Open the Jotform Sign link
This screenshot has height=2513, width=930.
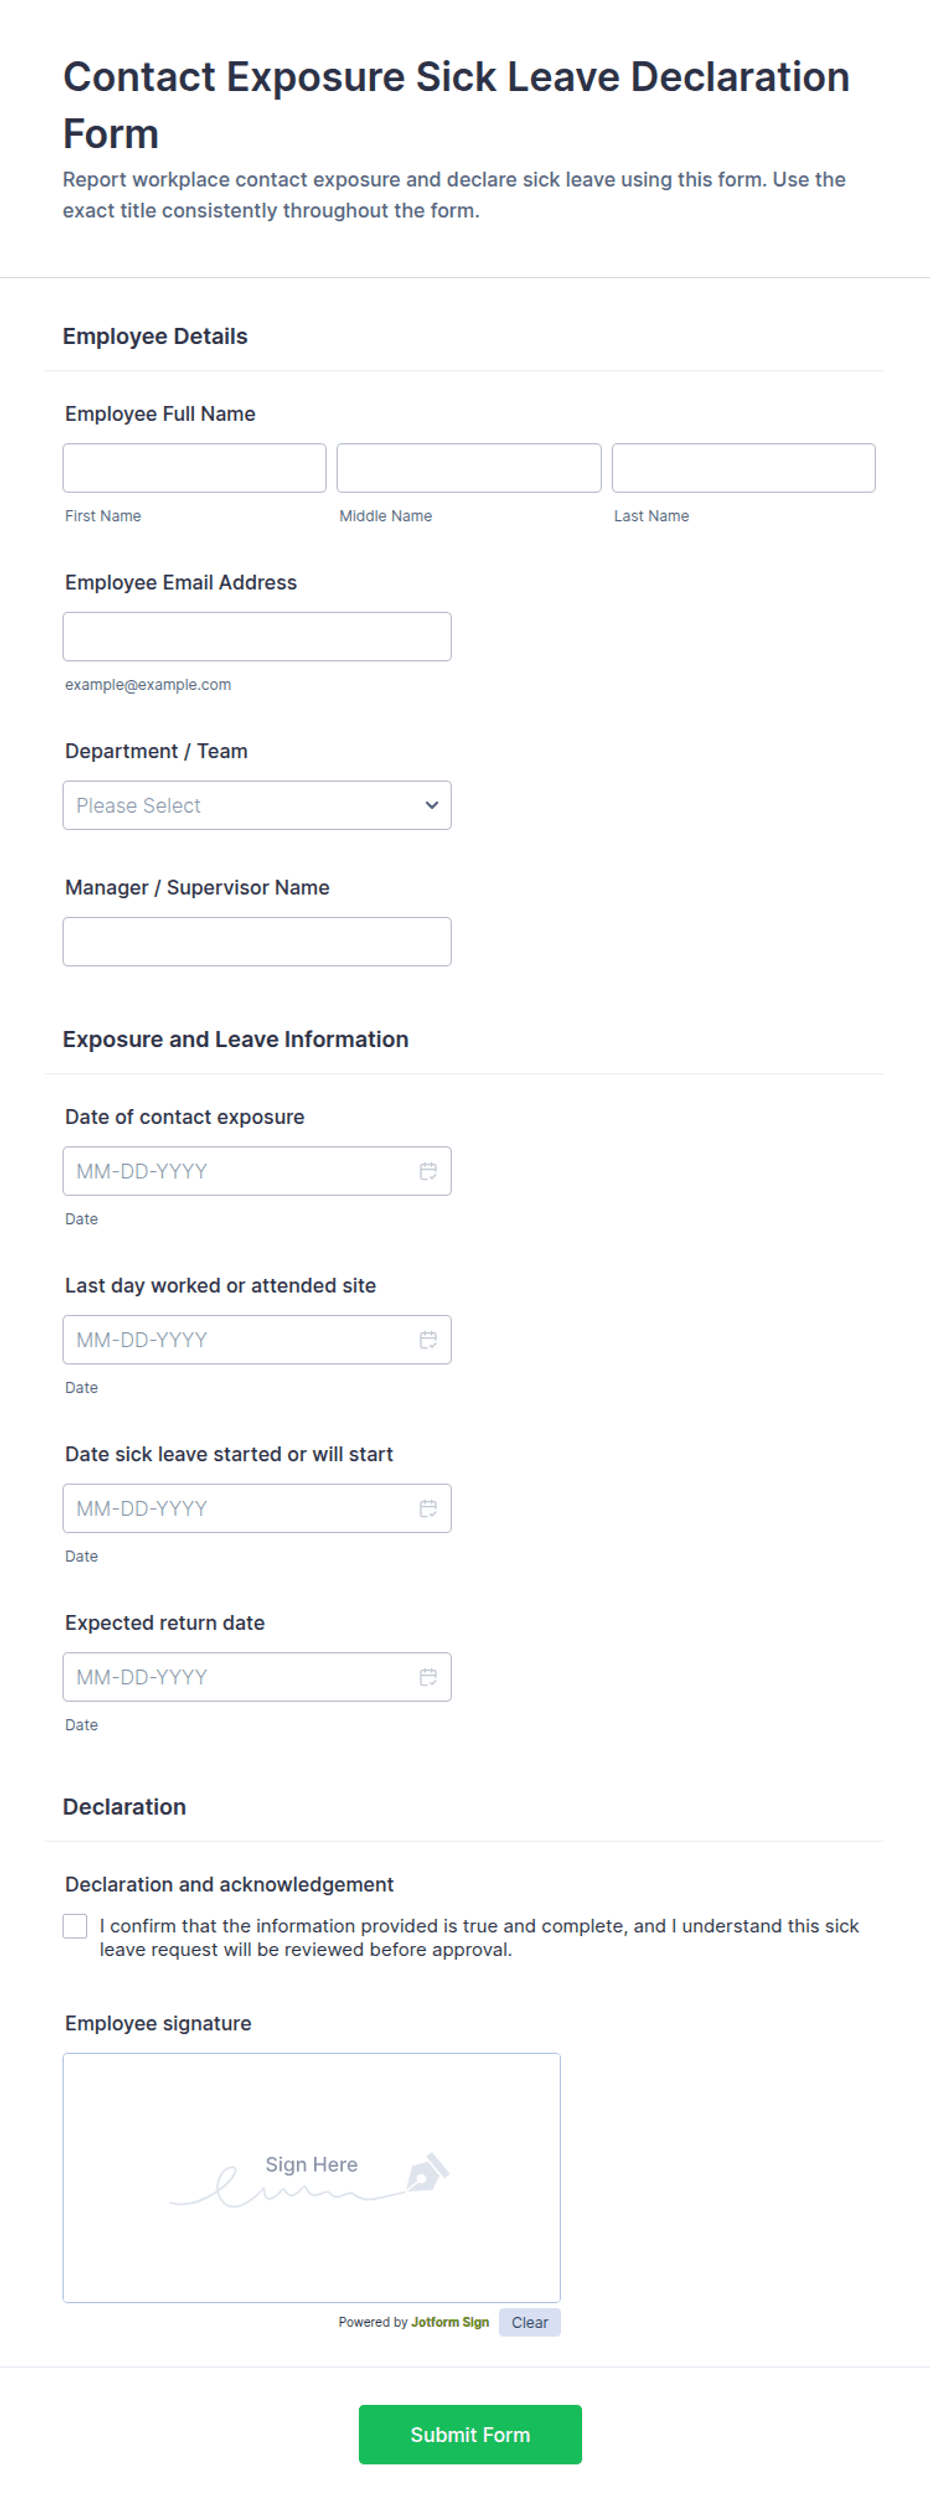(450, 2322)
